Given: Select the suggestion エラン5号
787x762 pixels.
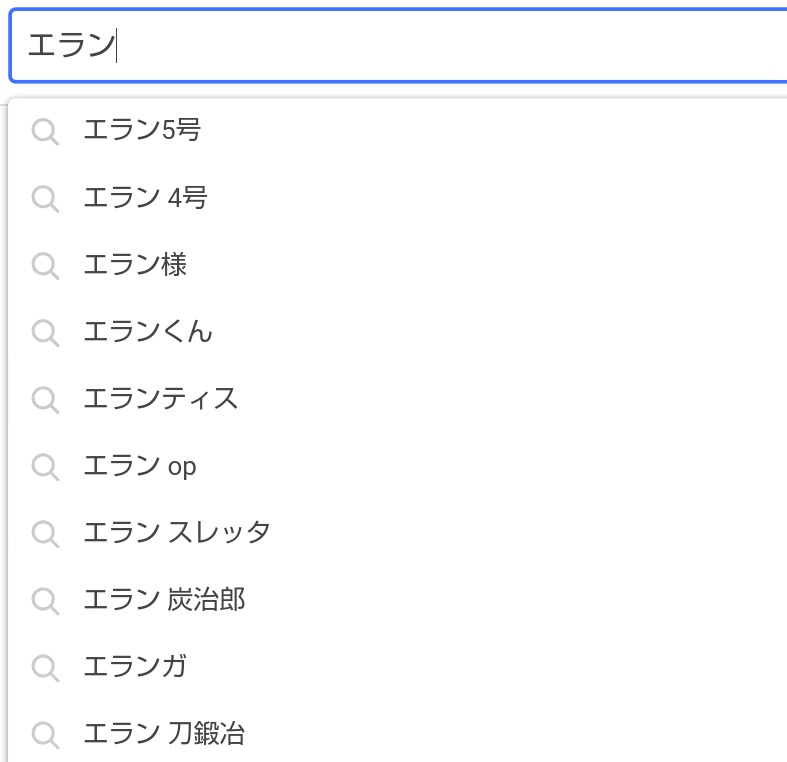Looking at the screenshot, I should 398,131.
